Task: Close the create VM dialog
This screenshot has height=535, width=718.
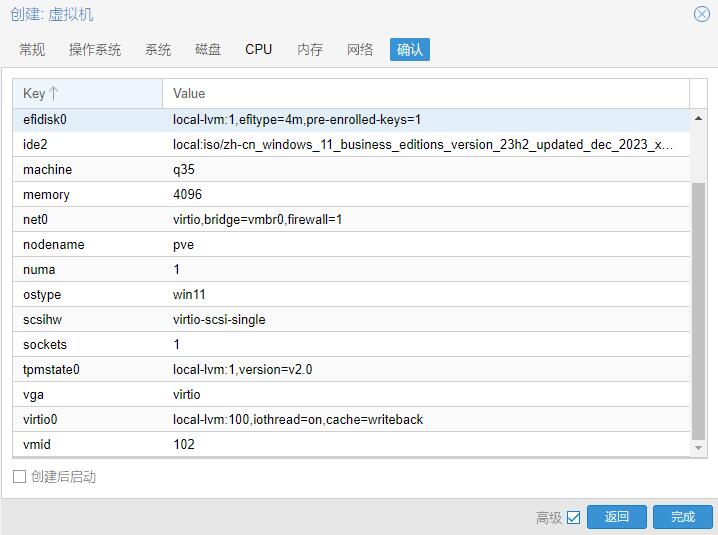Action: [702, 14]
